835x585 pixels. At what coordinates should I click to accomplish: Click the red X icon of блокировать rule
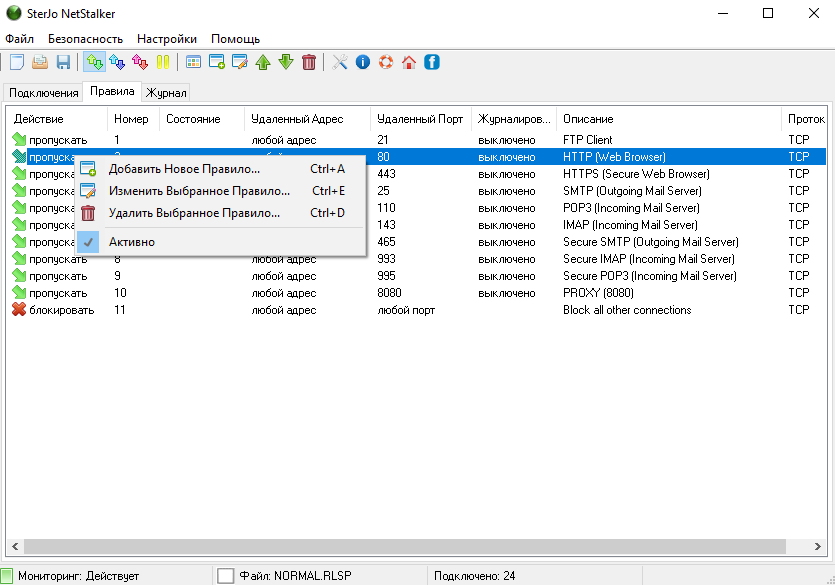(19, 309)
